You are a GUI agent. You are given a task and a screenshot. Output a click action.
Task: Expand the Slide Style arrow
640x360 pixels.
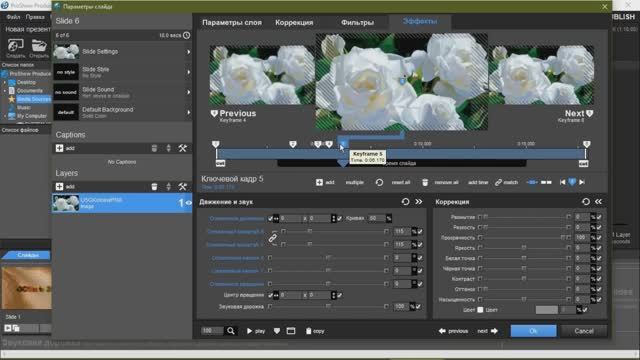pos(189,72)
